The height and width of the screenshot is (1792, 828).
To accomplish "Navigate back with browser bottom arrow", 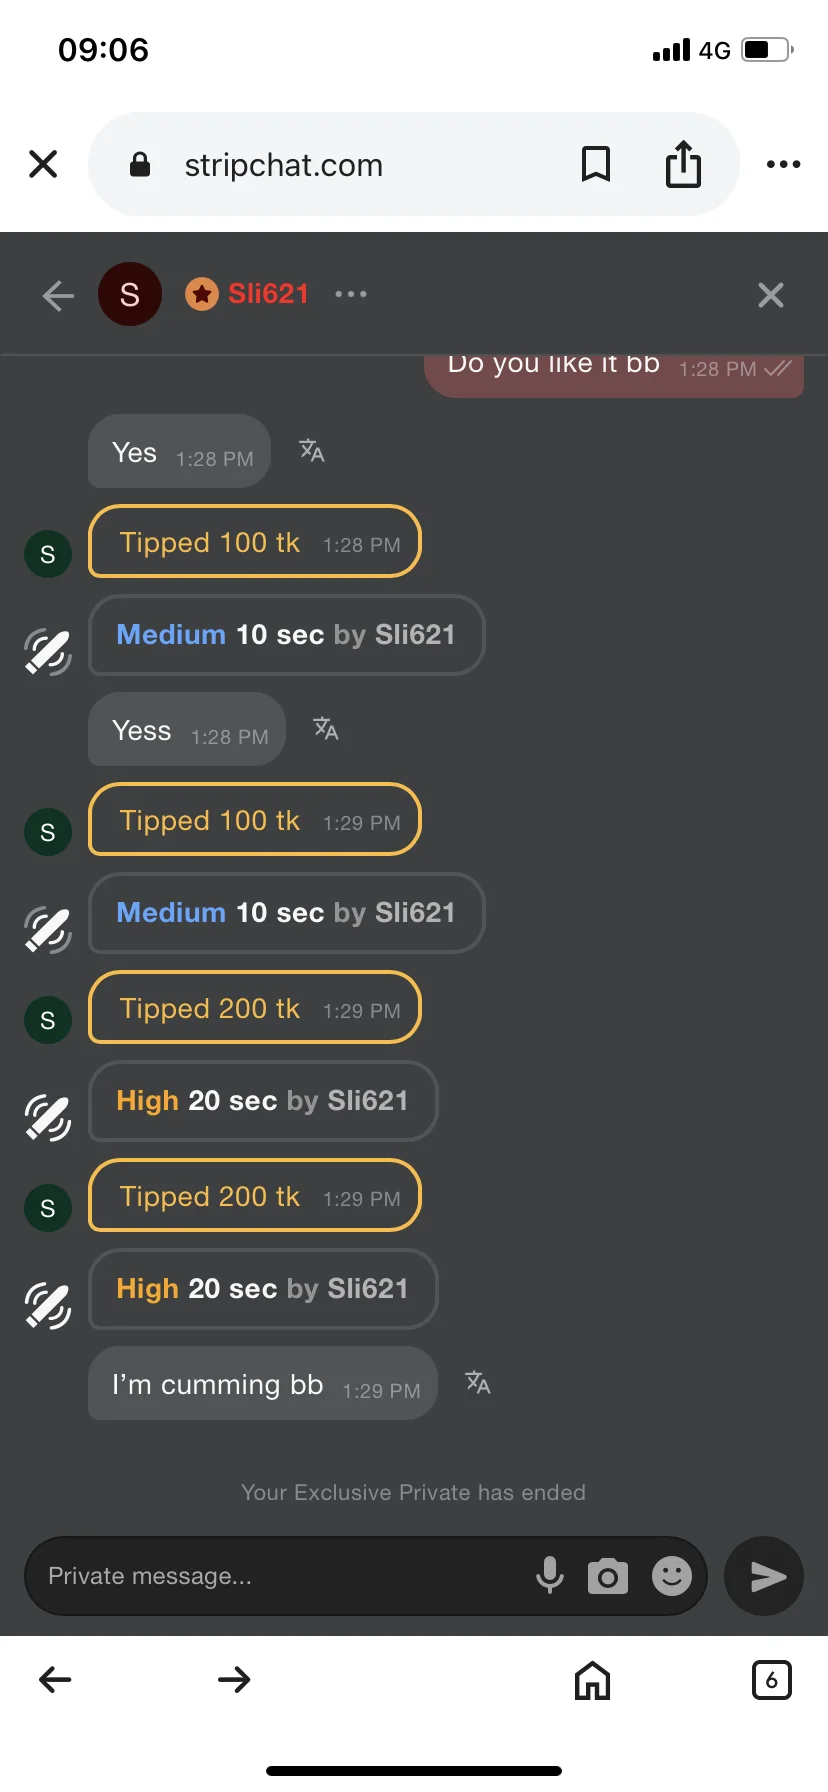I will pyautogui.click(x=55, y=1680).
